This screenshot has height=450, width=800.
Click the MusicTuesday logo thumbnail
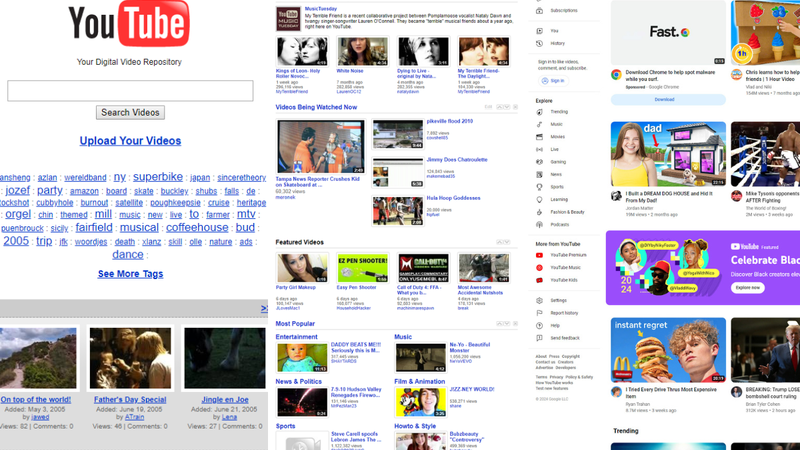[x=288, y=19]
